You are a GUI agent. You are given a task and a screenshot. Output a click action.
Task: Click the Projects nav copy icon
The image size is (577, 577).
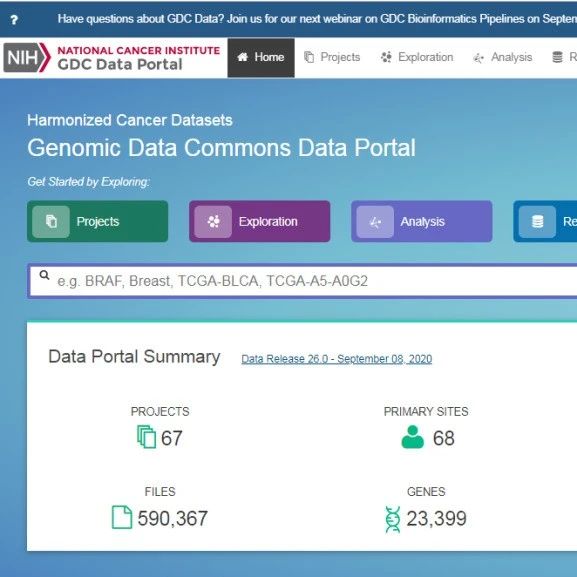tap(309, 57)
